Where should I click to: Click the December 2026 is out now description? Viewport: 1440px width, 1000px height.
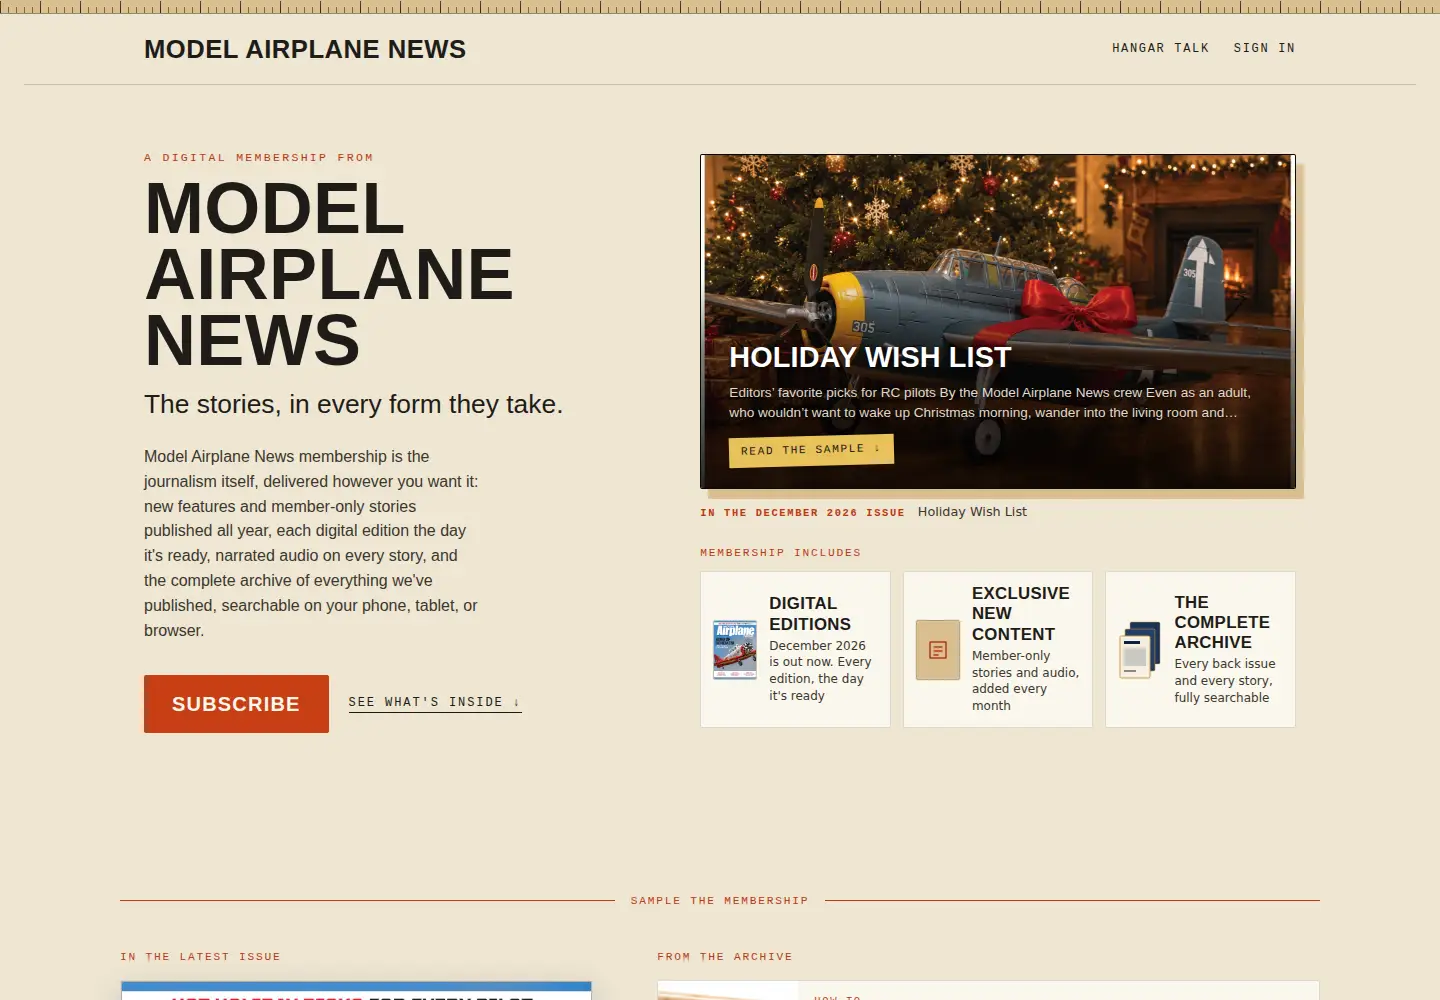pyautogui.click(x=820, y=671)
